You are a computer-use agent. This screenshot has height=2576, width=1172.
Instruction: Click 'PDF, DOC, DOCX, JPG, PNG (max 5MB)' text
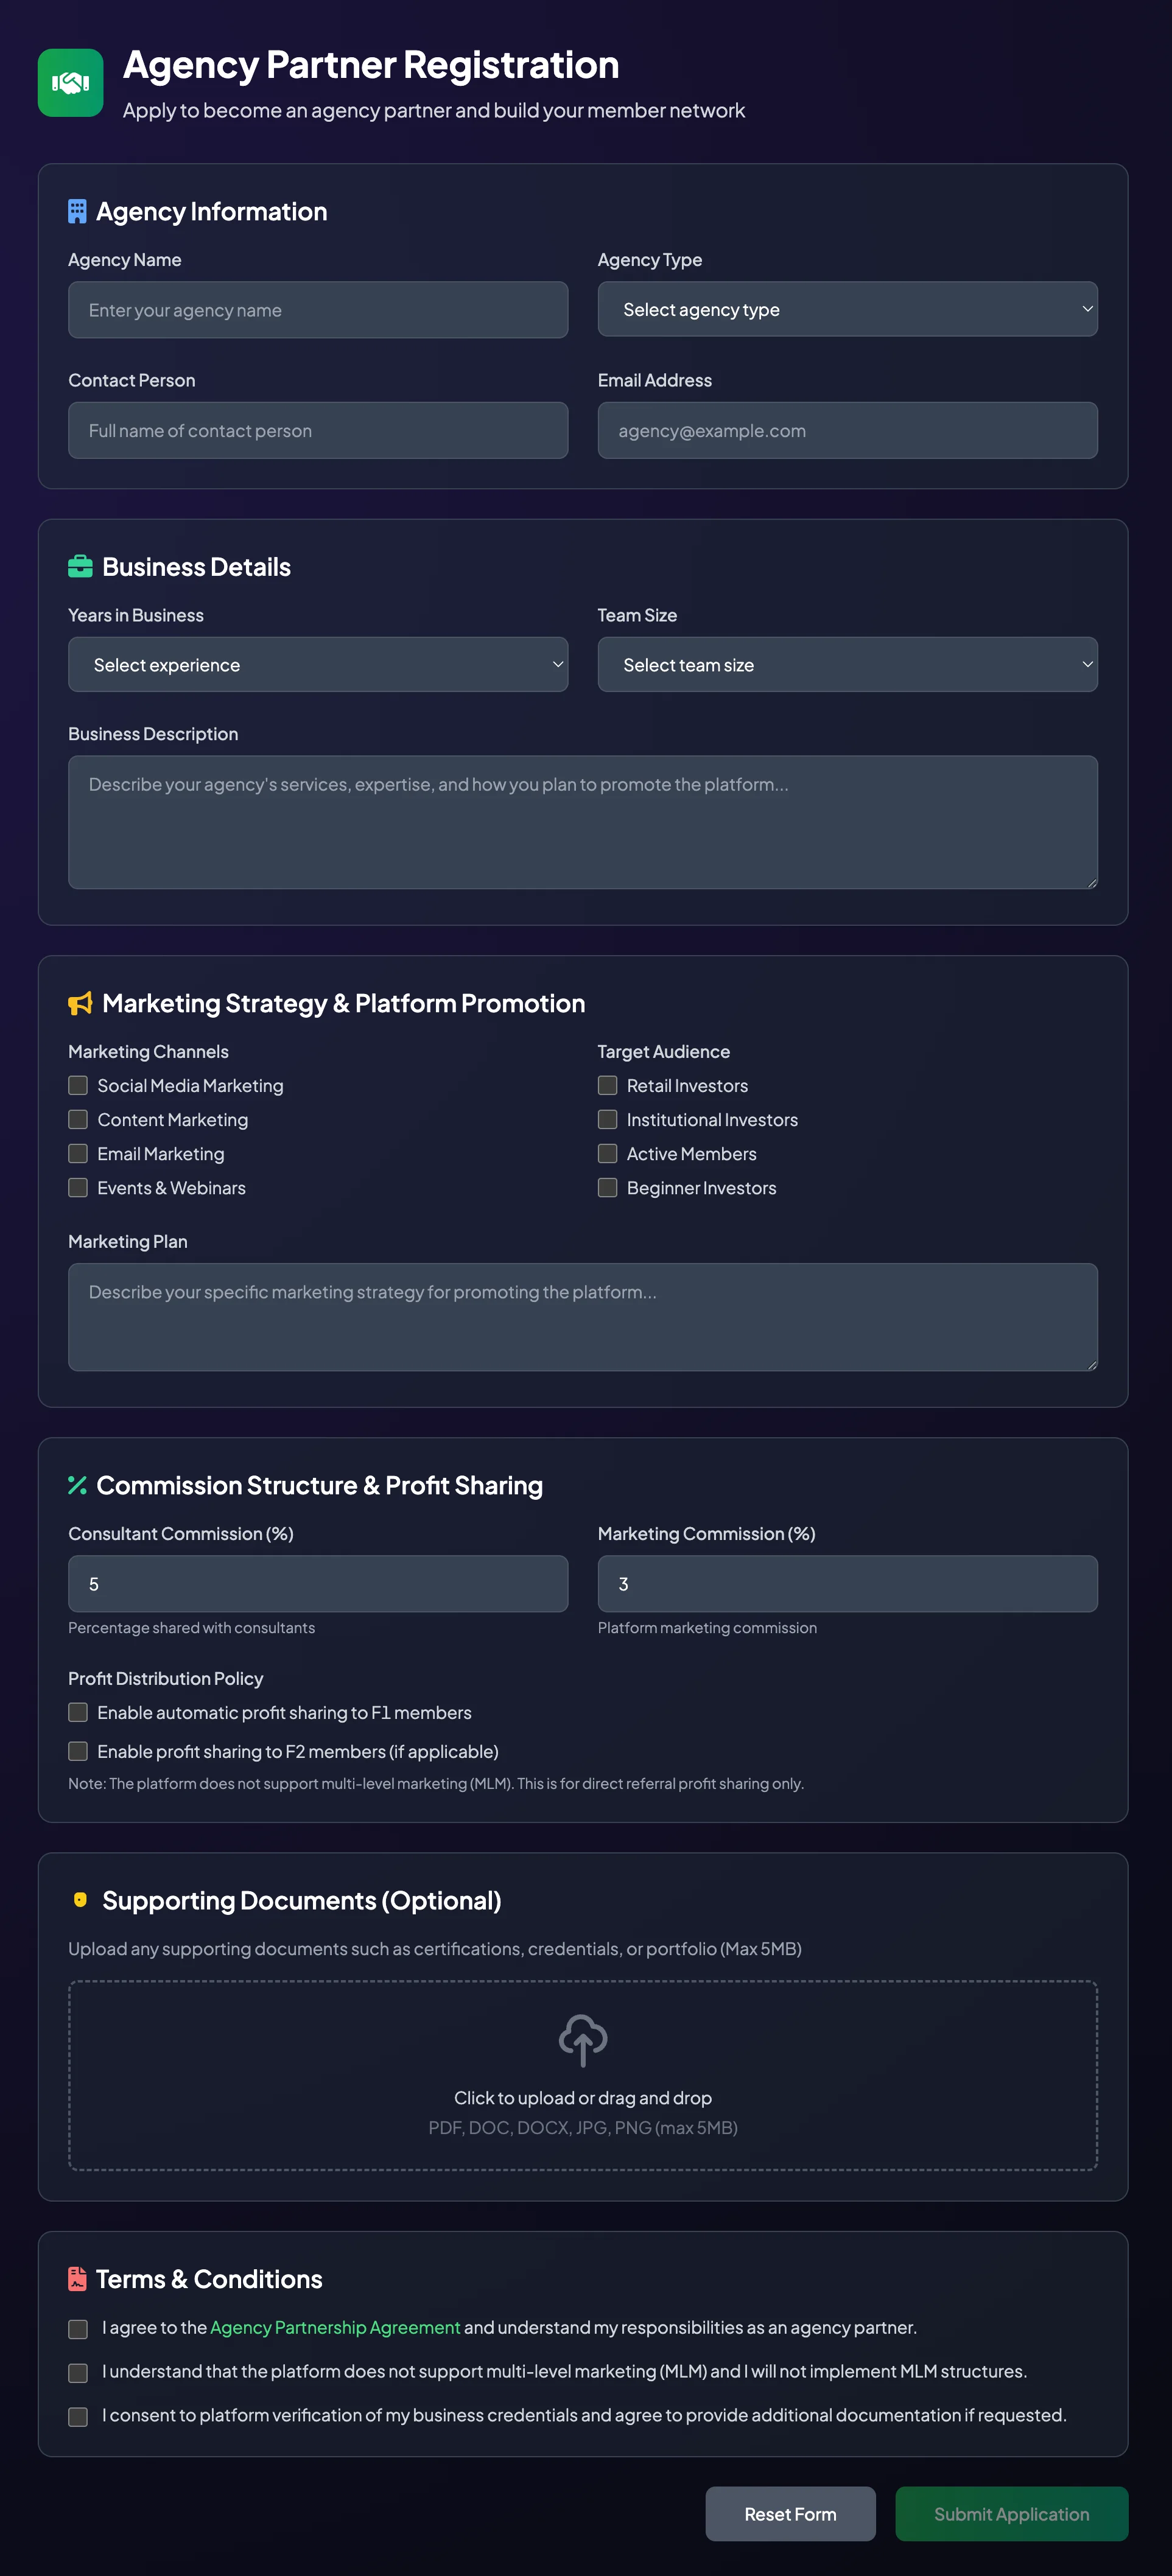click(x=583, y=2128)
